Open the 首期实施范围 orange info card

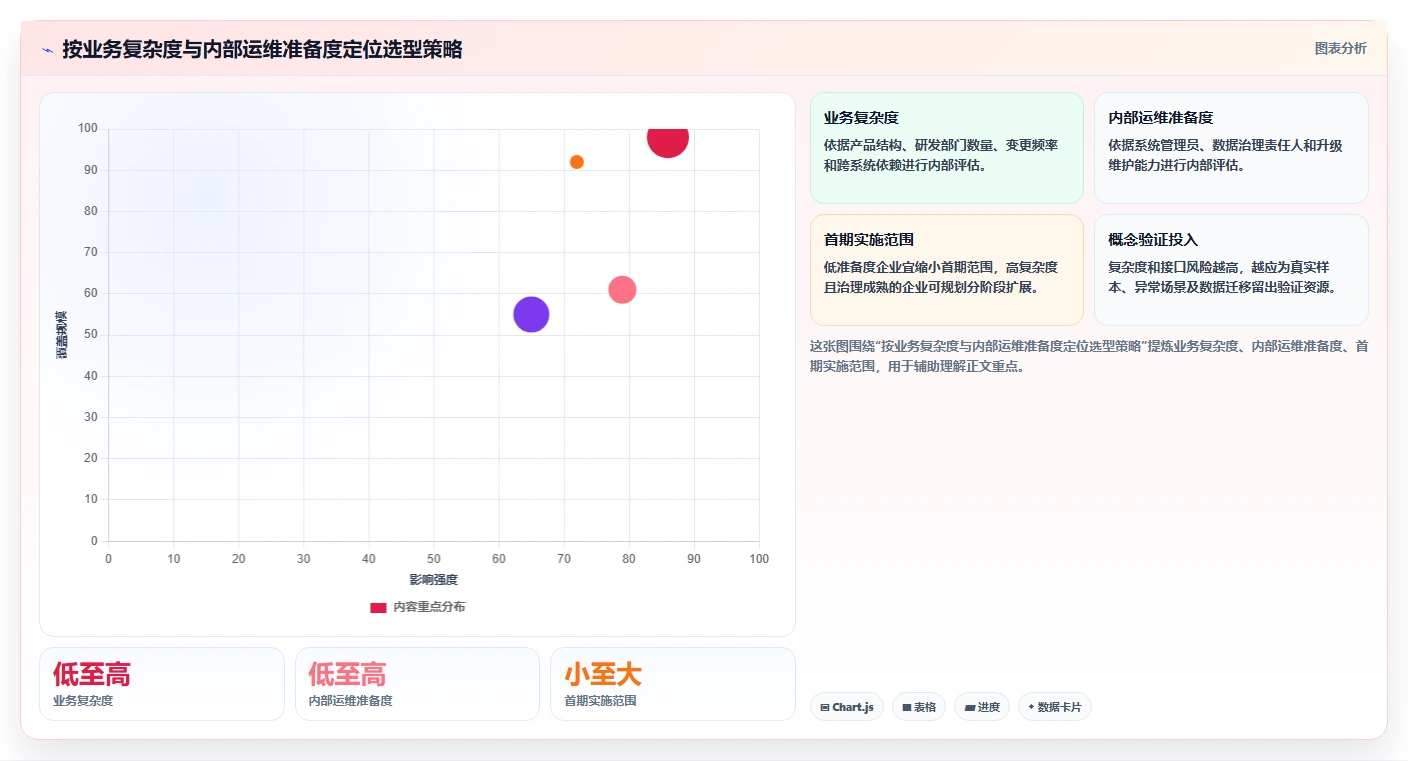tap(947, 270)
